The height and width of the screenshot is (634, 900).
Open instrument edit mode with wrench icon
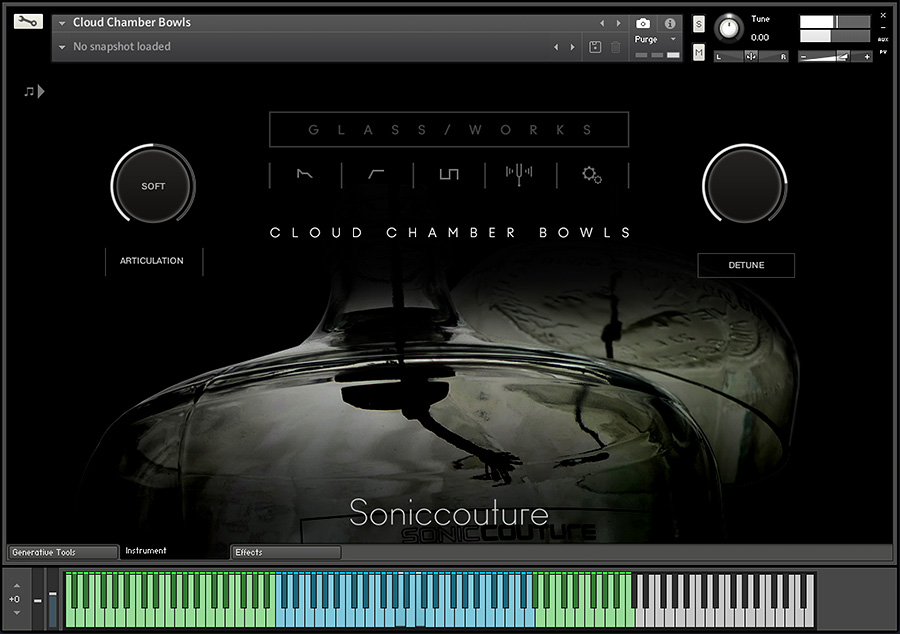click(28, 21)
